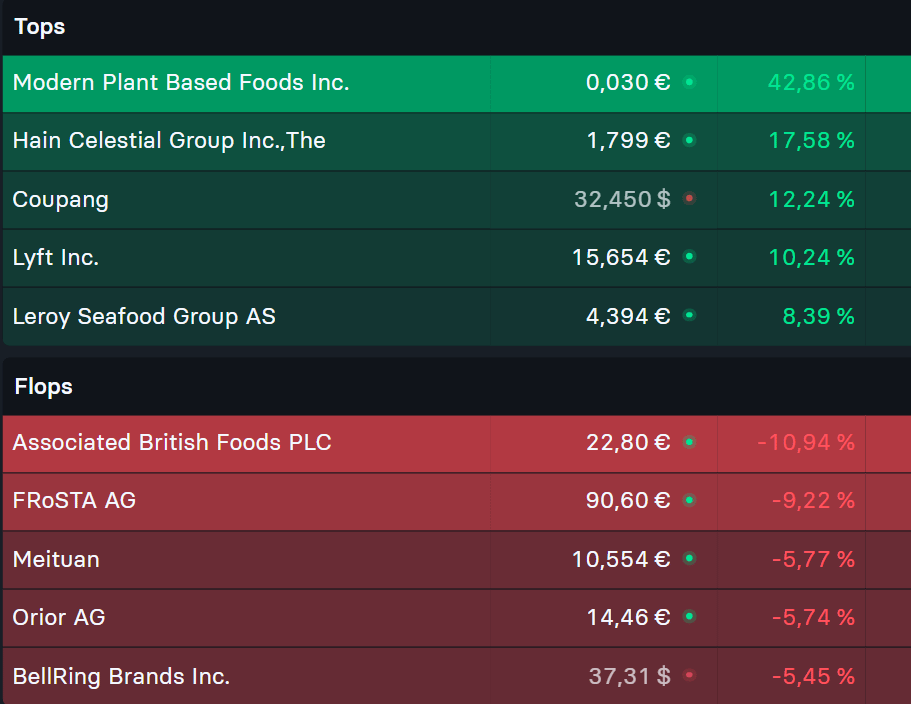The height and width of the screenshot is (704, 911).
Task: Open Lyft Inc. stock page
Action: (56, 257)
